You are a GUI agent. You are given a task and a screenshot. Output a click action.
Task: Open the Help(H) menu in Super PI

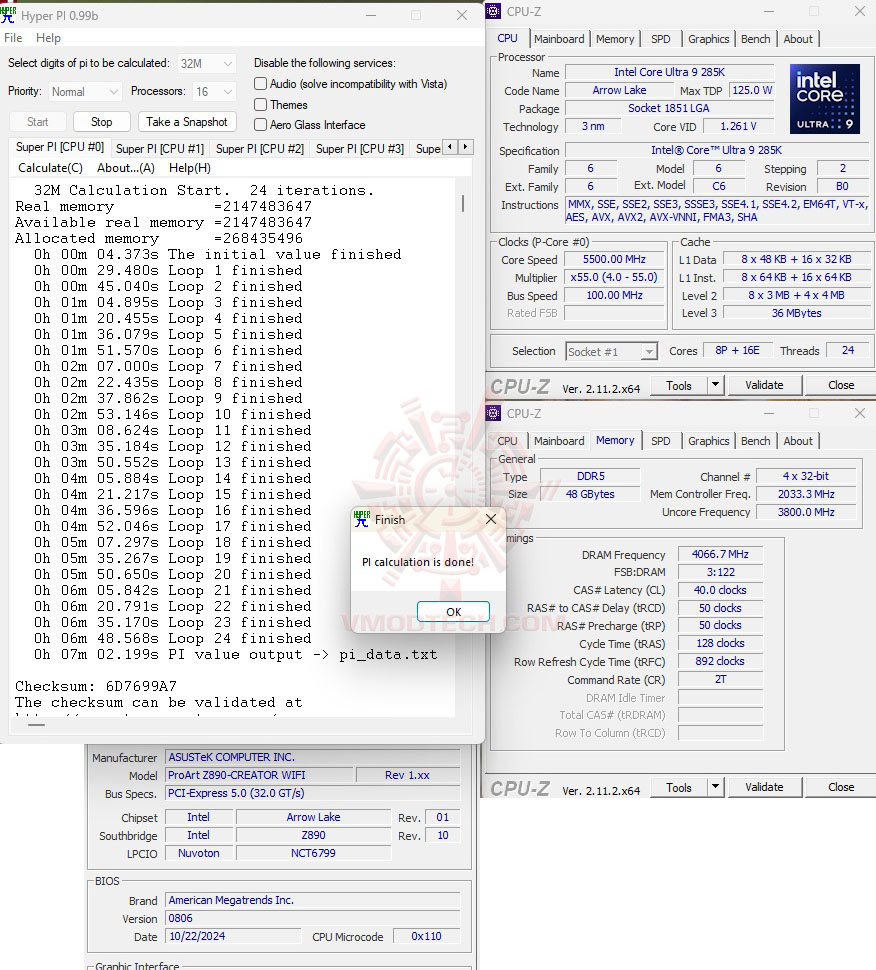click(x=189, y=168)
